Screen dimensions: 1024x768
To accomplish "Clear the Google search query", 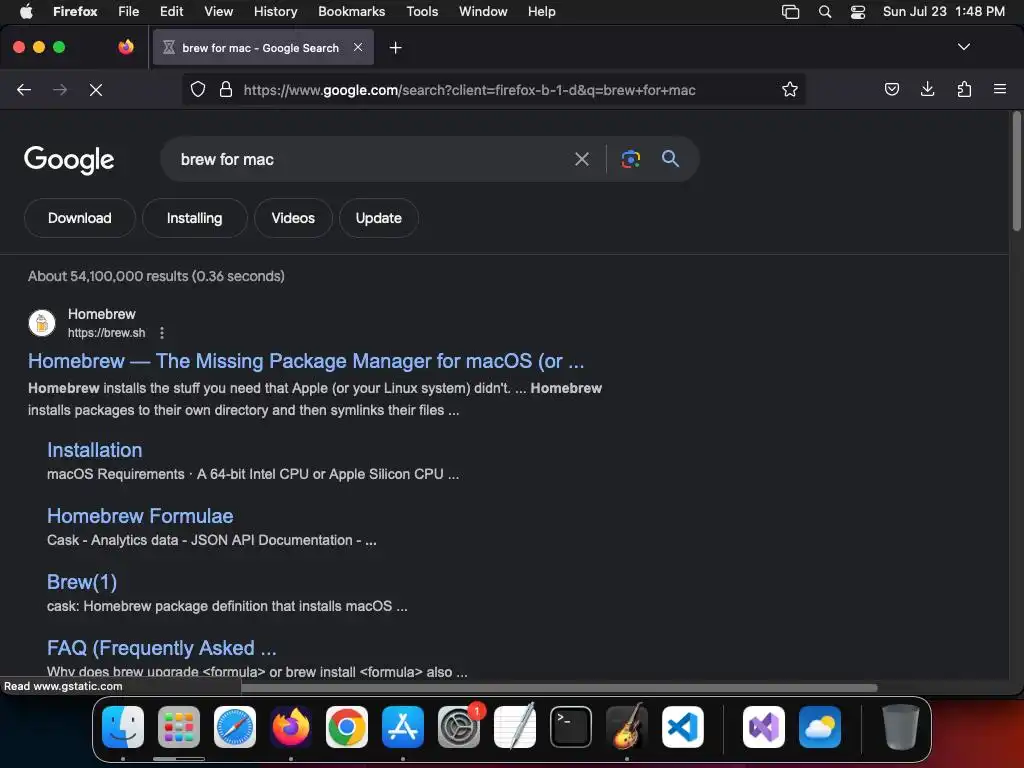I will [581, 159].
